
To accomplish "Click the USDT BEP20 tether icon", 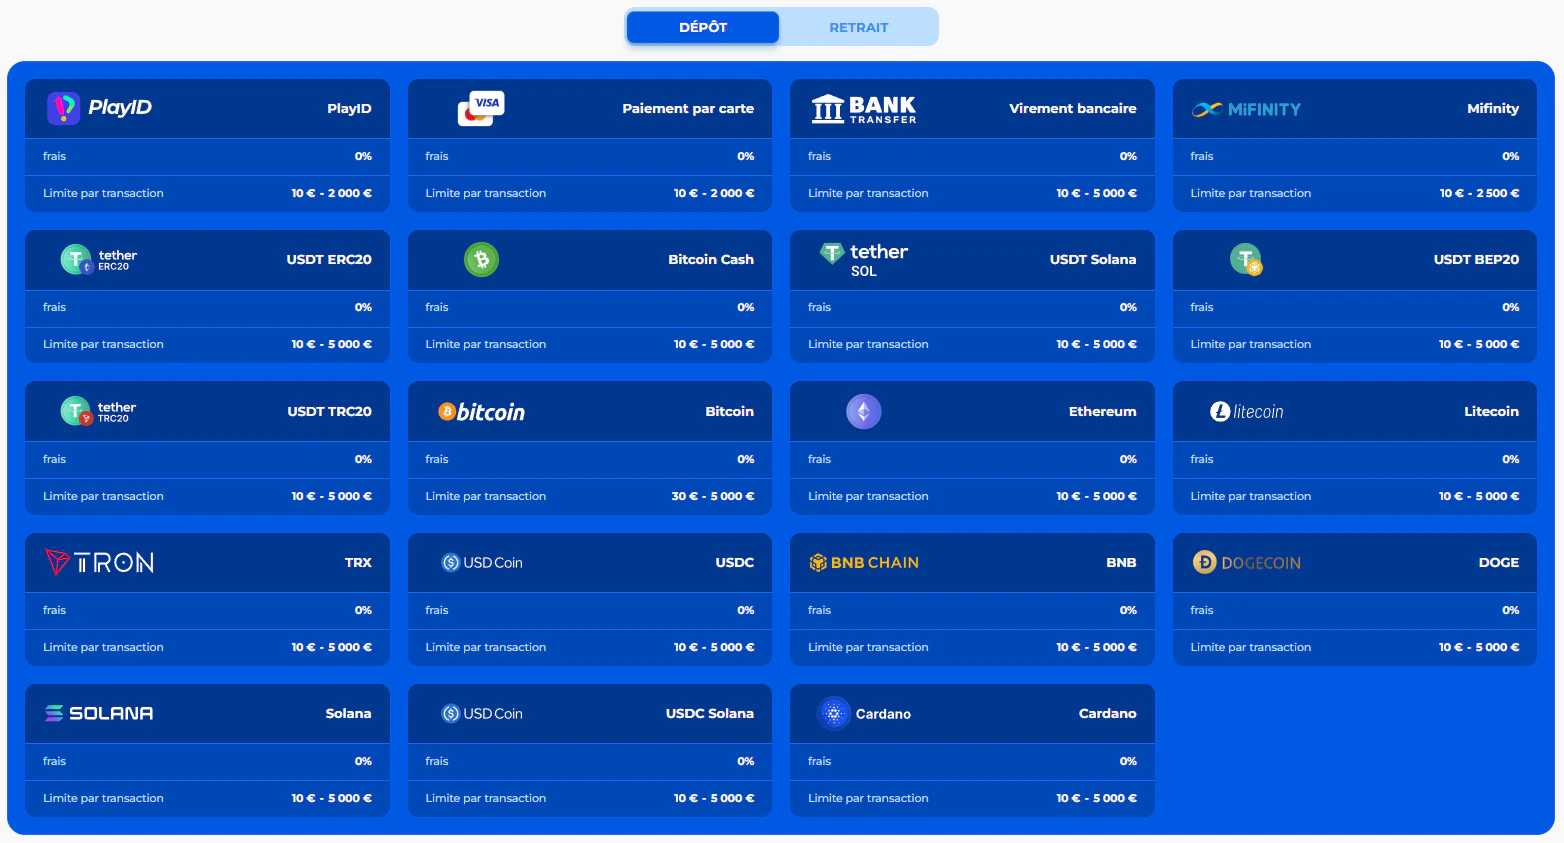I will (1246, 260).
